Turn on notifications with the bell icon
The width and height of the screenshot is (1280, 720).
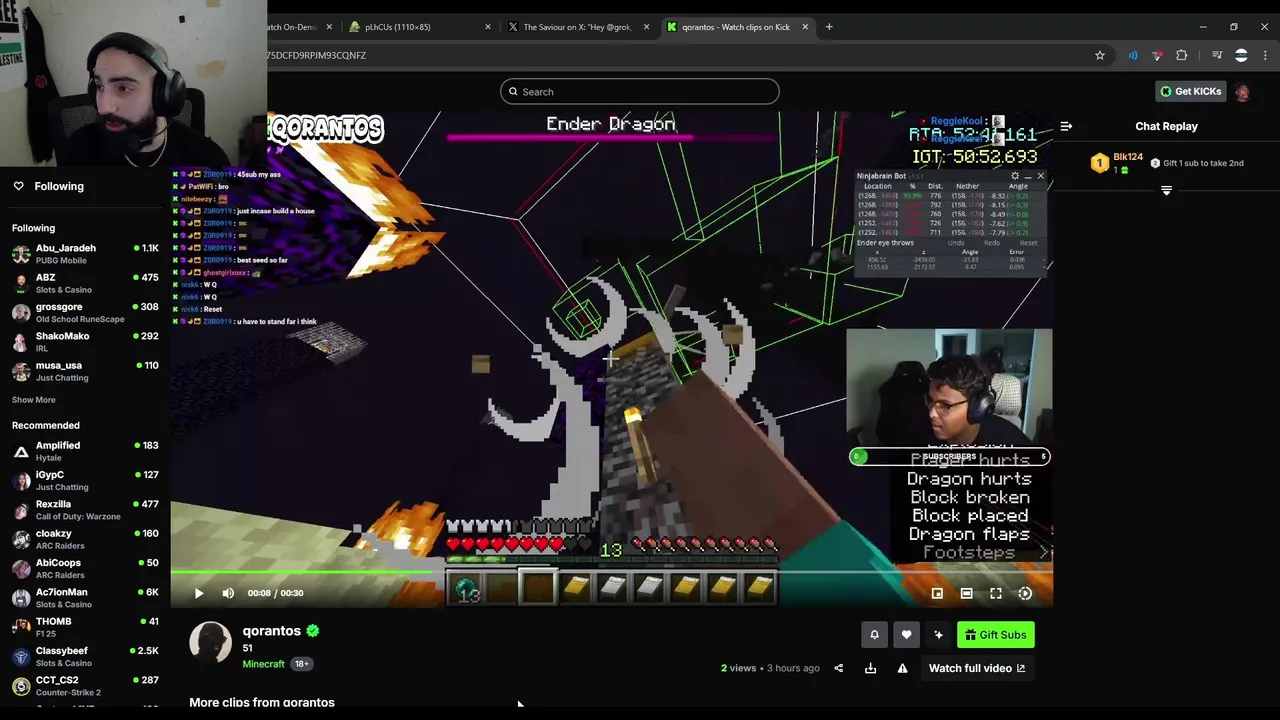click(x=874, y=635)
